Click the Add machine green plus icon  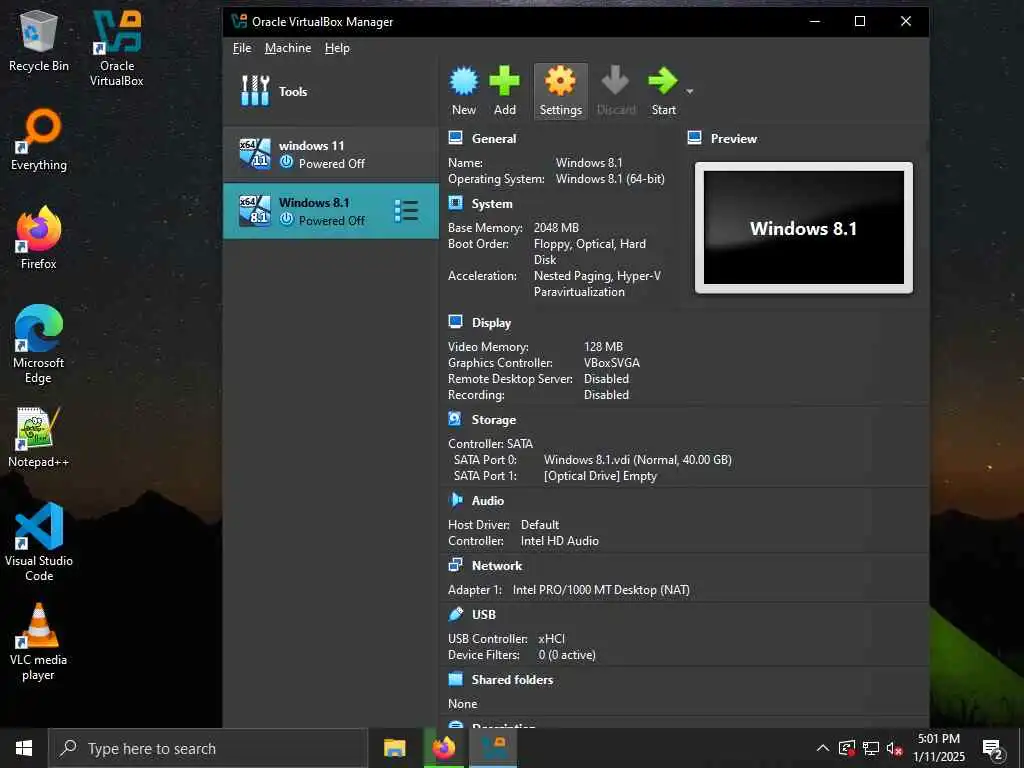(504, 82)
